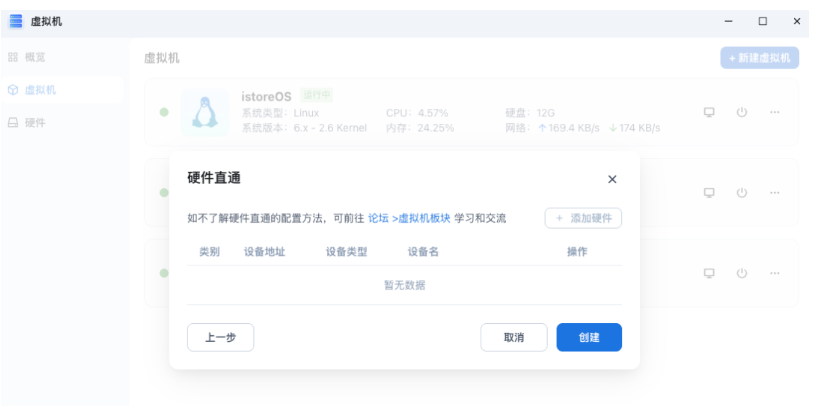This screenshot has width=839, height=406.
Task: Open the ellipsis menu of the third VM row
Action: pos(774,273)
